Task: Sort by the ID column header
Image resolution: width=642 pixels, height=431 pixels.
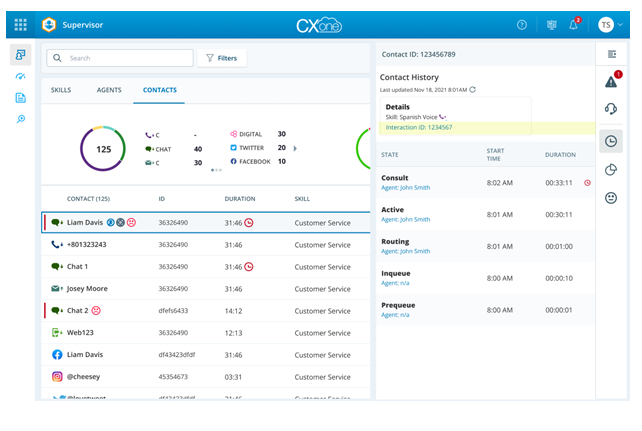Action: pos(162,199)
